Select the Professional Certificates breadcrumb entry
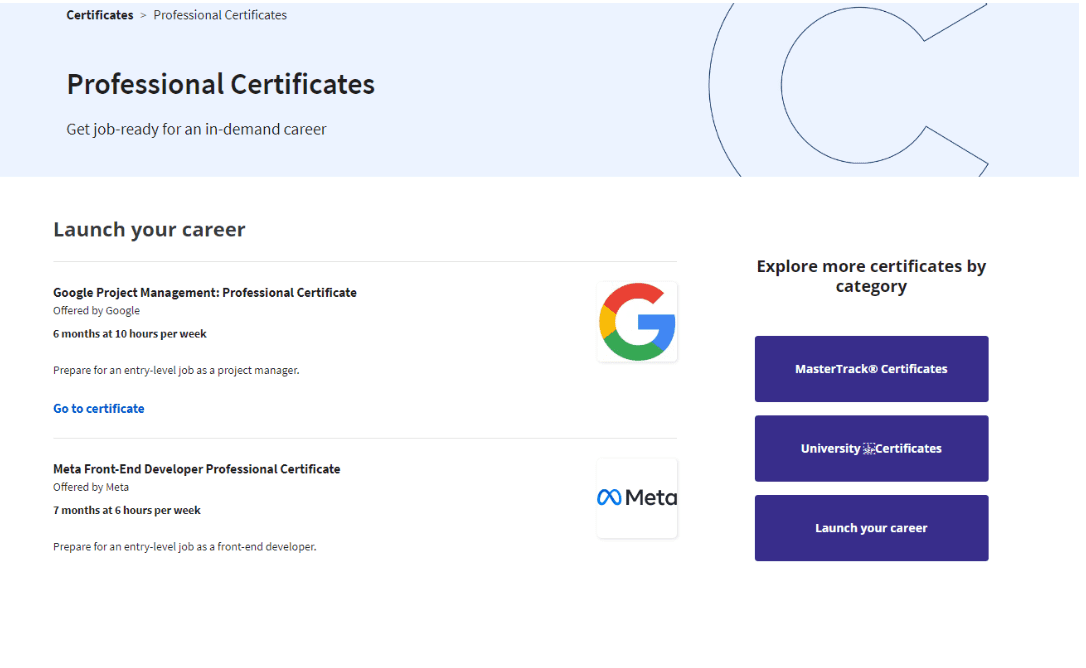Screen dimensions: 1086x668 pos(220,15)
